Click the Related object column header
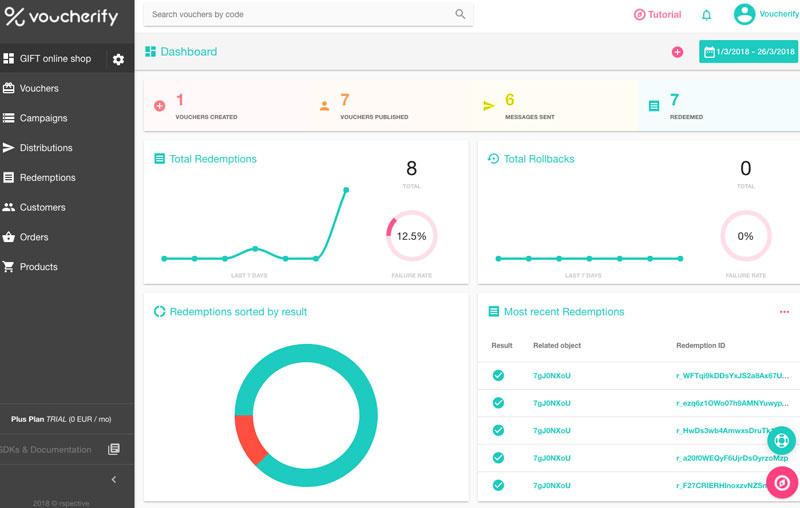 (x=557, y=345)
